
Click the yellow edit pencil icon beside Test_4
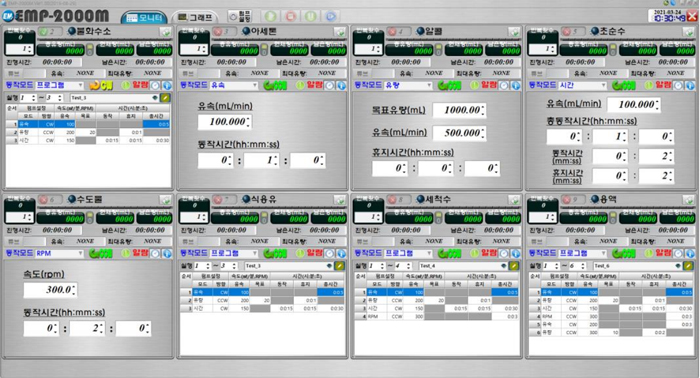514,266
